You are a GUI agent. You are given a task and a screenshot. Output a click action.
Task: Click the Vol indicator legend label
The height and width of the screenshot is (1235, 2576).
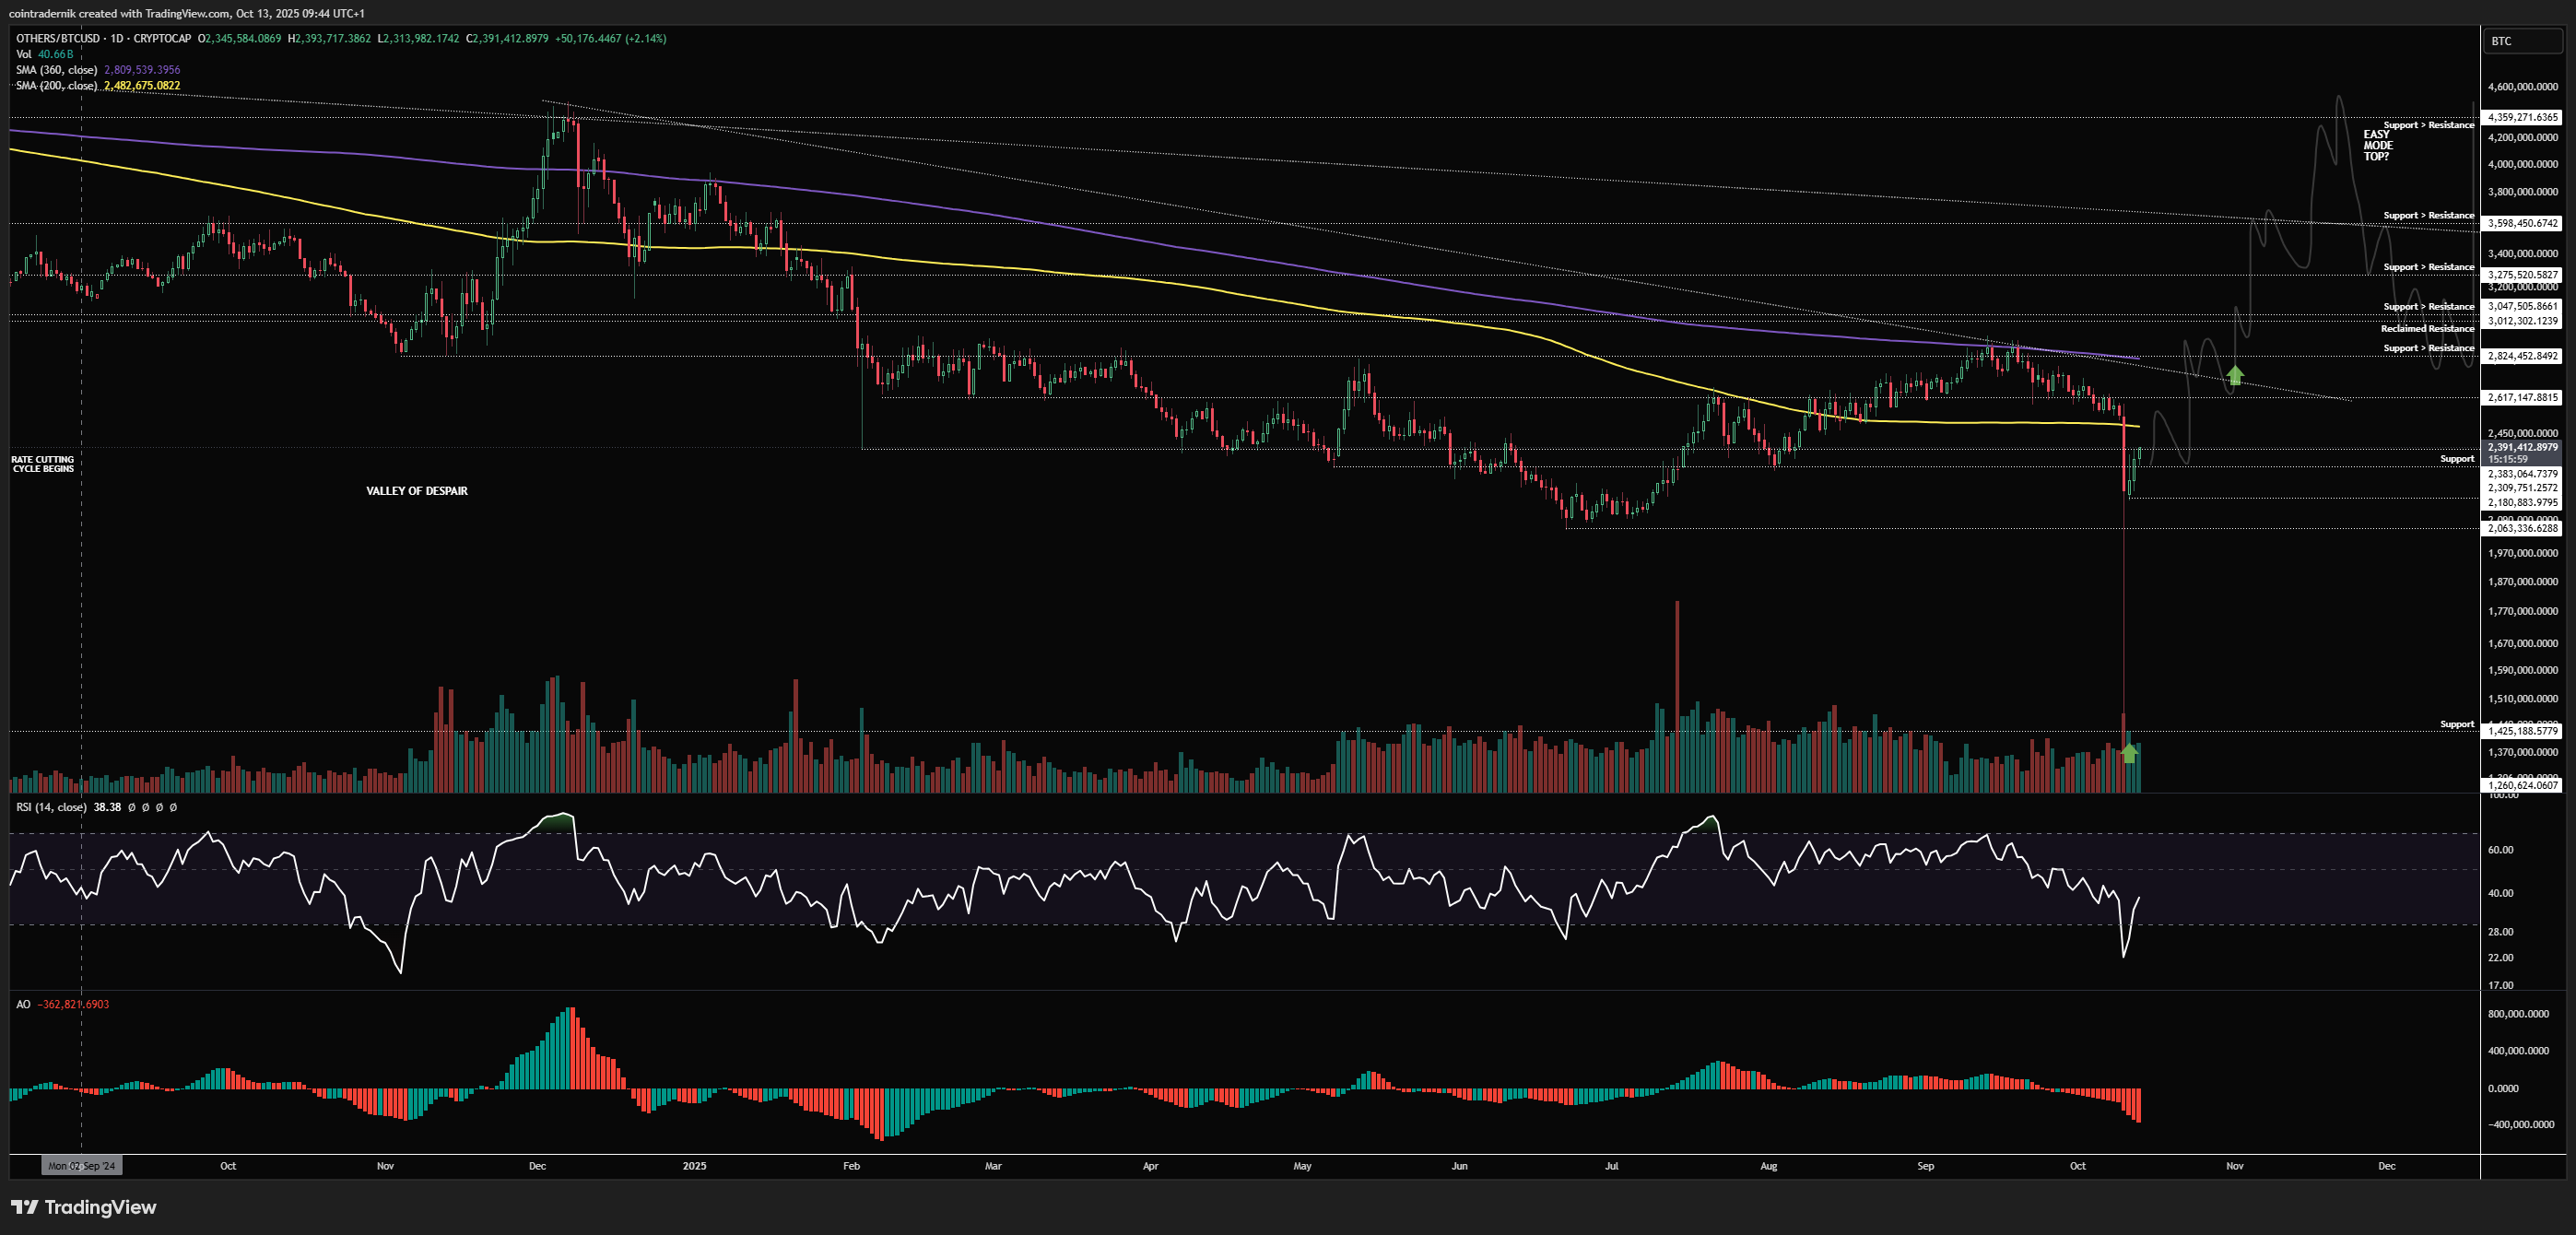pyautogui.click(x=24, y=54)
